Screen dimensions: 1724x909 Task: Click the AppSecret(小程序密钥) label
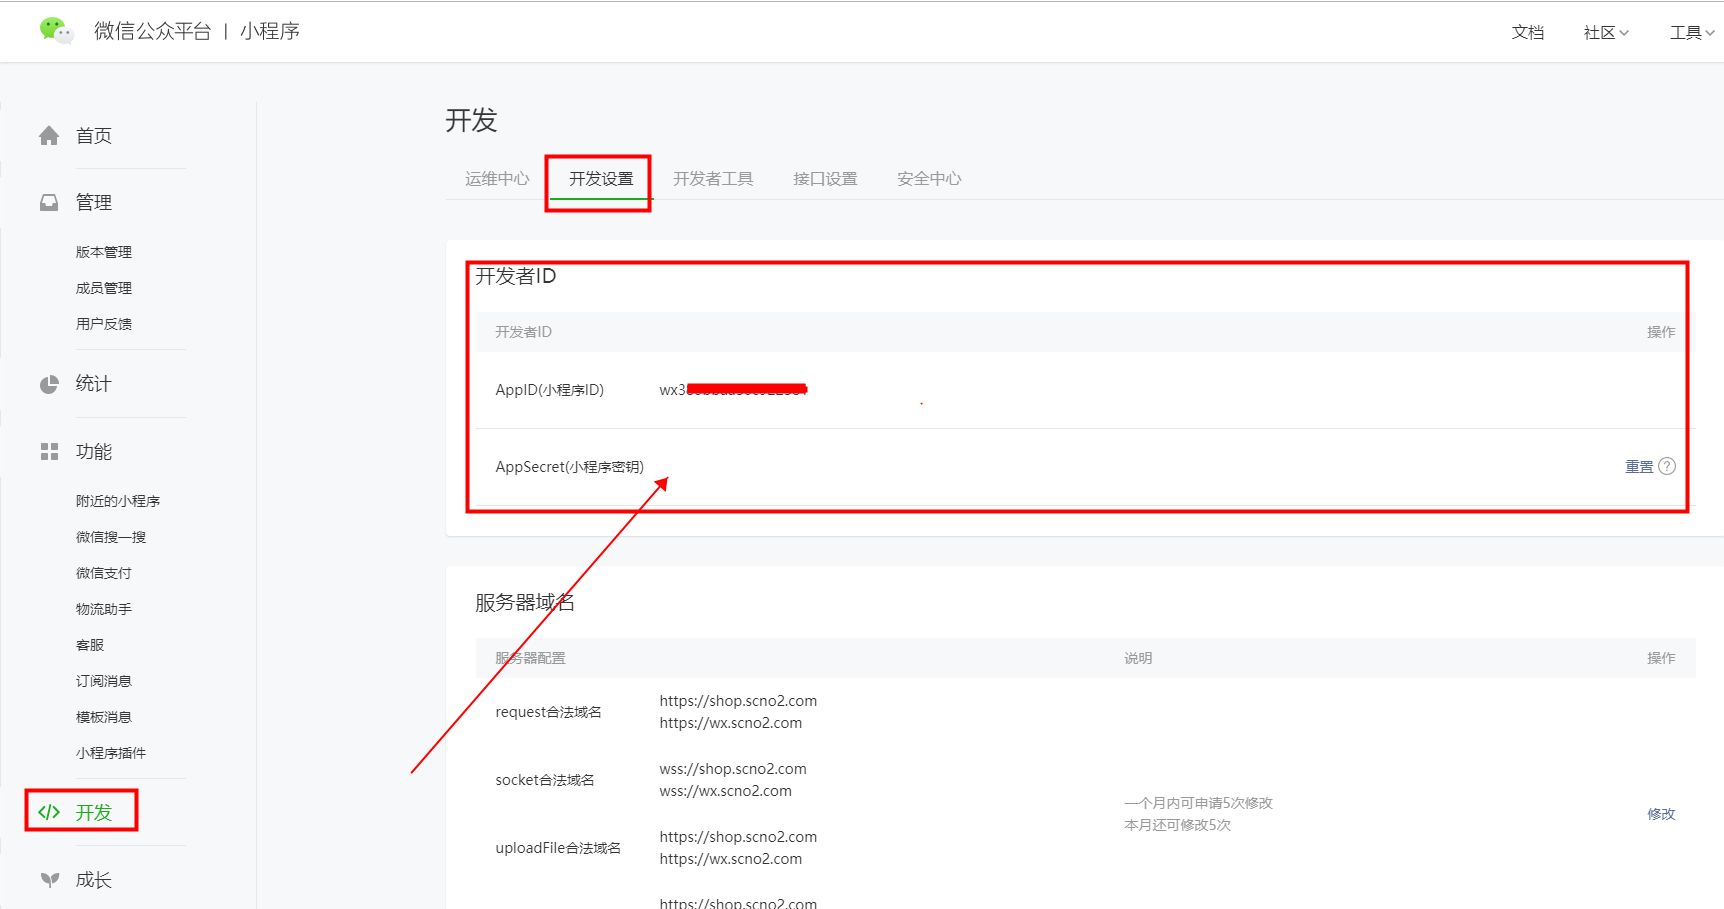point(570,467)
